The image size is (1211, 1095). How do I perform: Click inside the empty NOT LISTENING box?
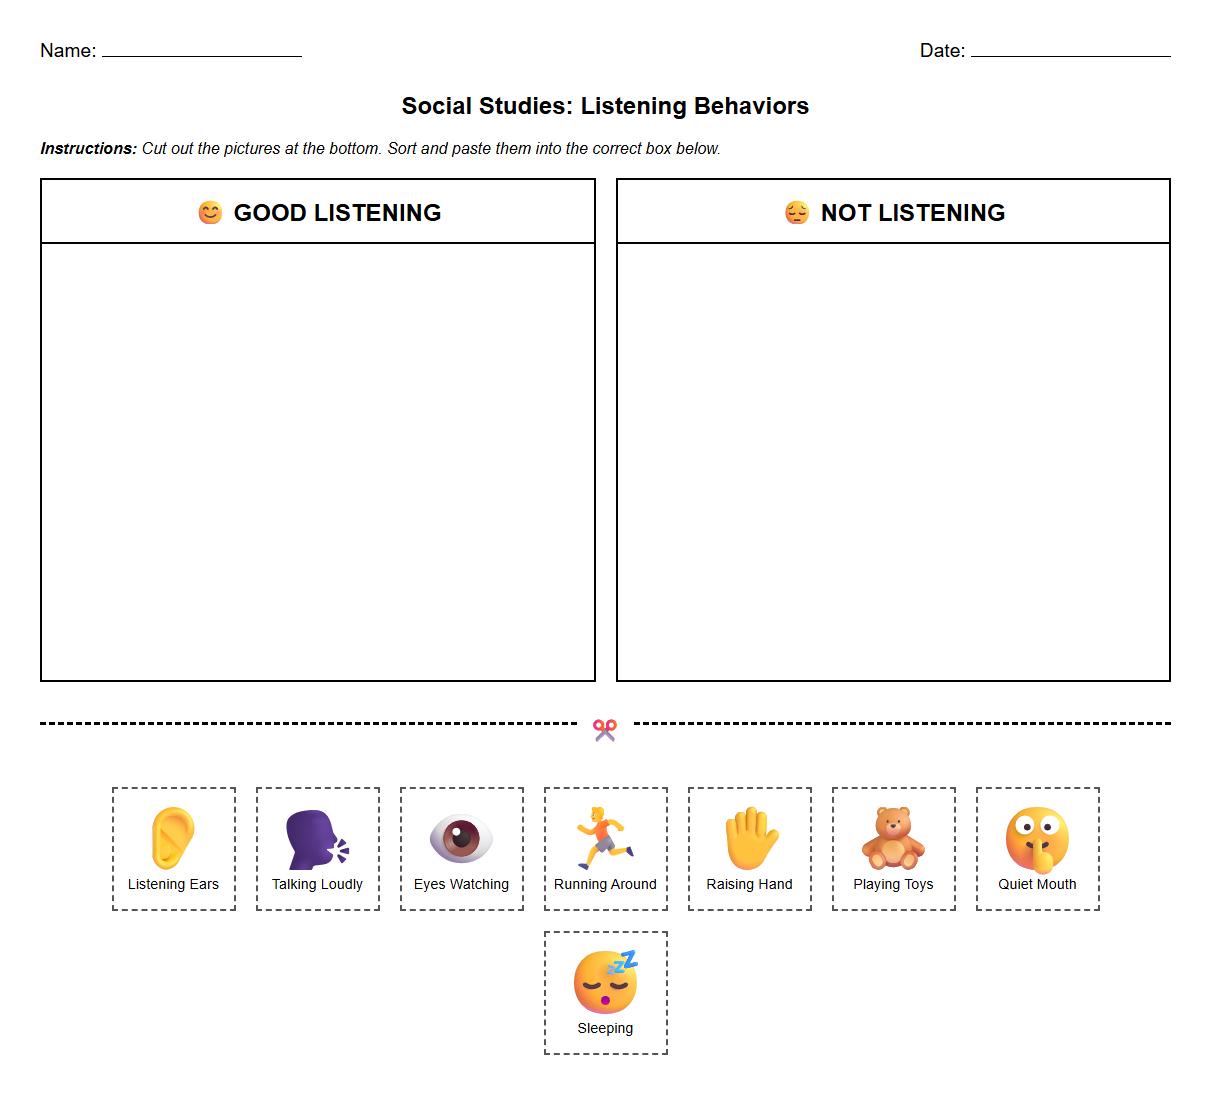pos(894,460)
